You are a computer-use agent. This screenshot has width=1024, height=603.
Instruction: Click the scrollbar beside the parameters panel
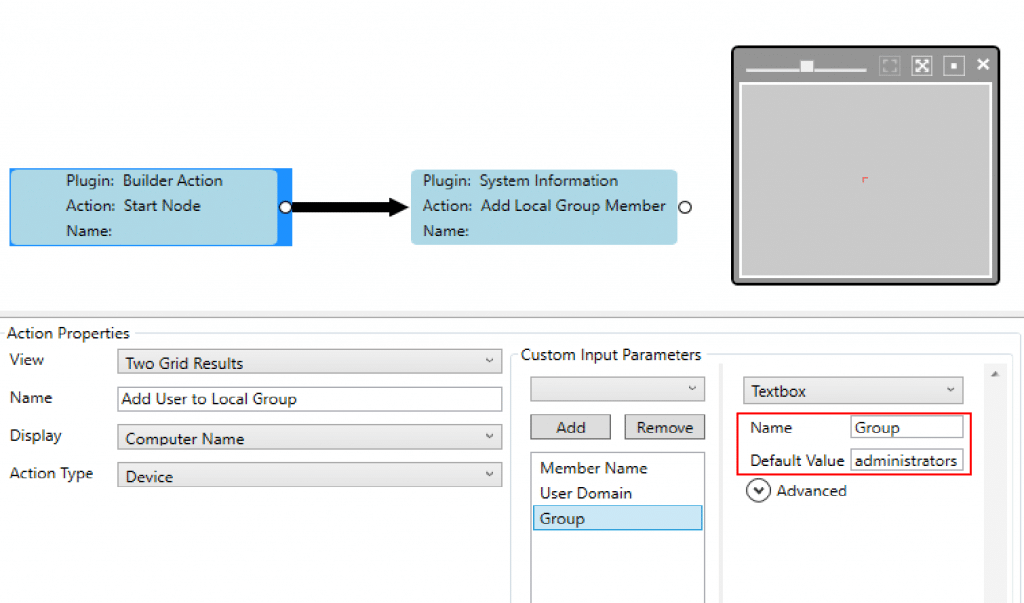click(995, 450)
